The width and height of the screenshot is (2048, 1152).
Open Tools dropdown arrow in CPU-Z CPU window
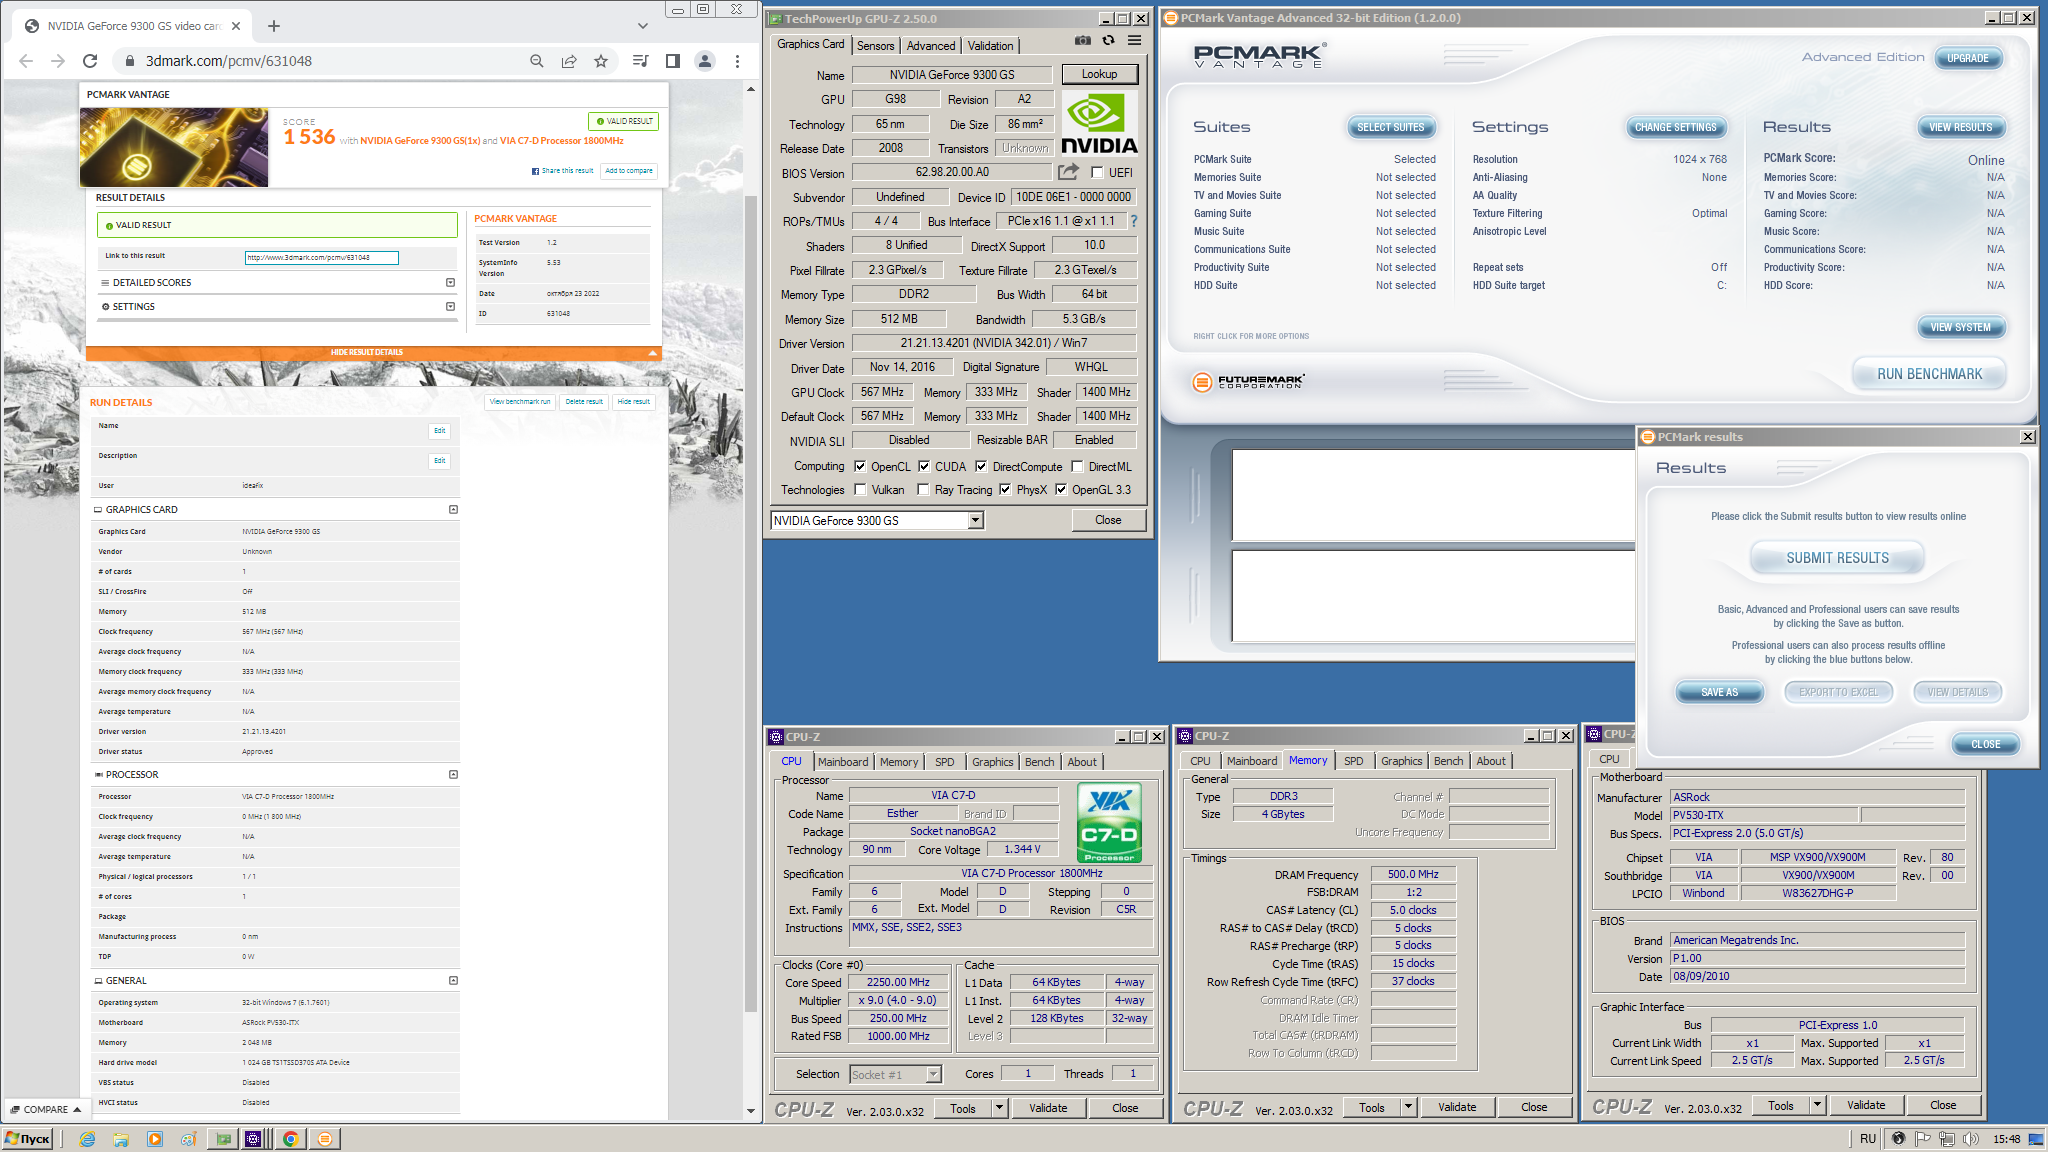pos(998,1108)
